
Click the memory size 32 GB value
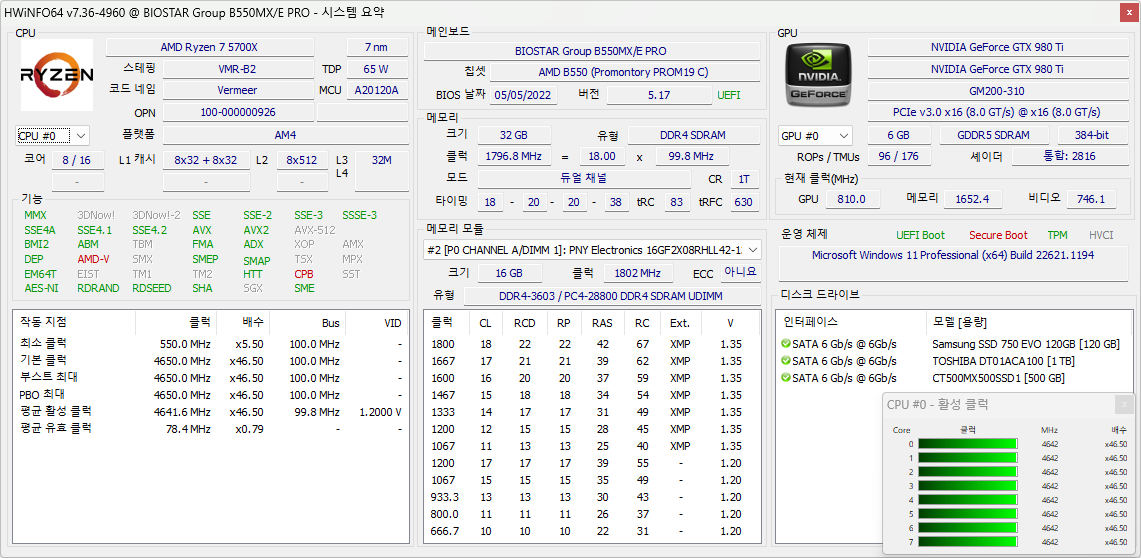coord(514,135)
